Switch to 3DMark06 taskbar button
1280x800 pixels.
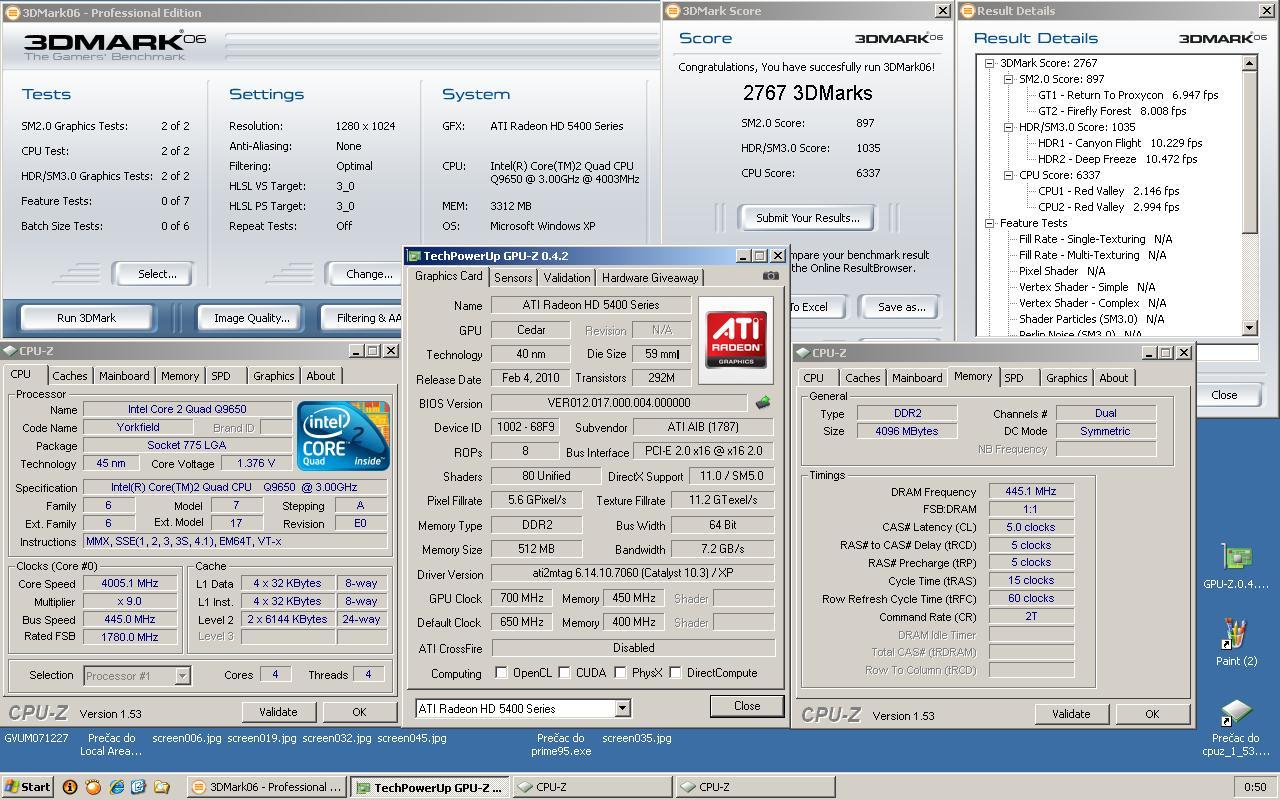(x=267, y=787)
